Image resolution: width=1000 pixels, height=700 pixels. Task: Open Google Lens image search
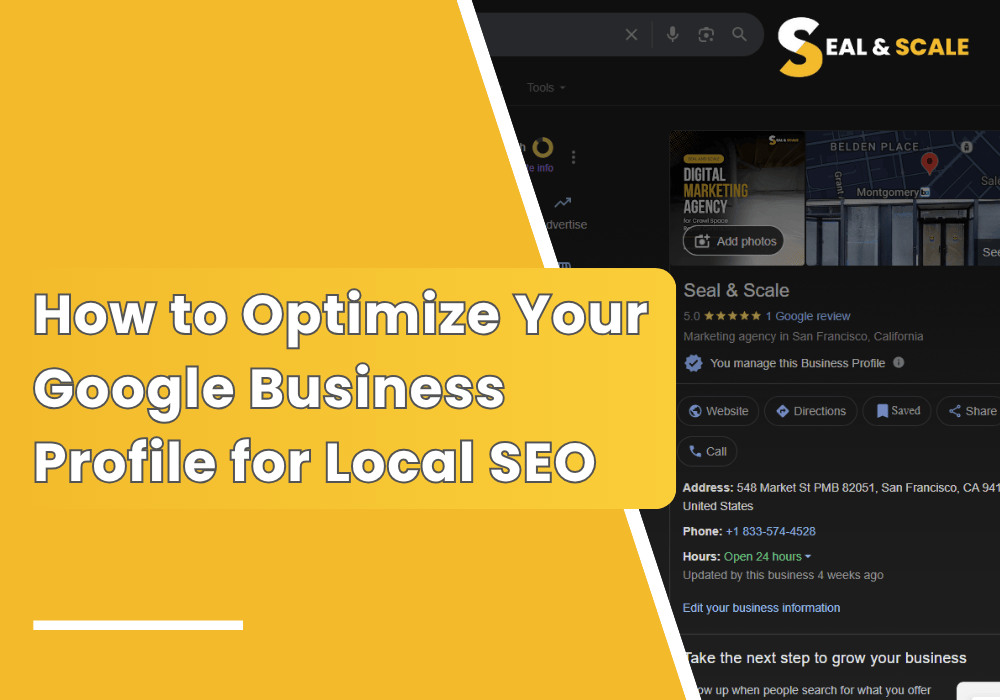pos(706,34)
